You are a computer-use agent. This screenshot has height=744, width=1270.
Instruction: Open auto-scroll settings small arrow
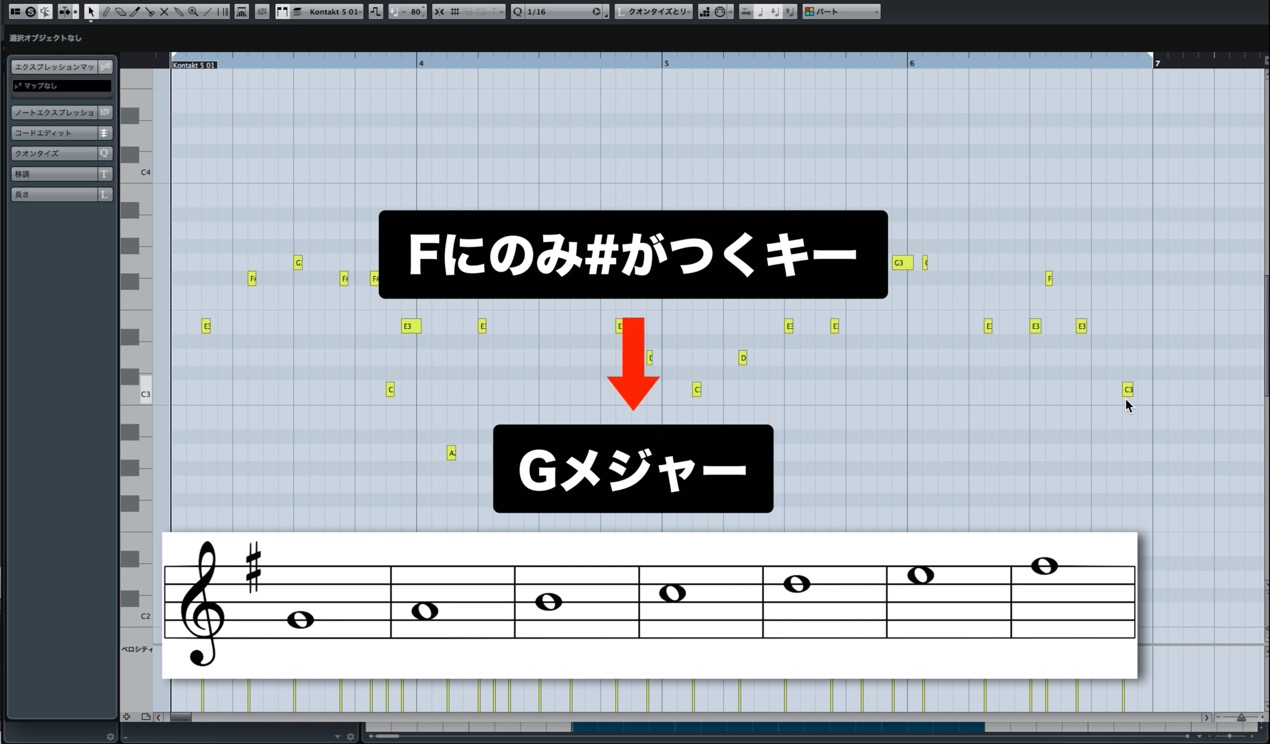point(75,12)
